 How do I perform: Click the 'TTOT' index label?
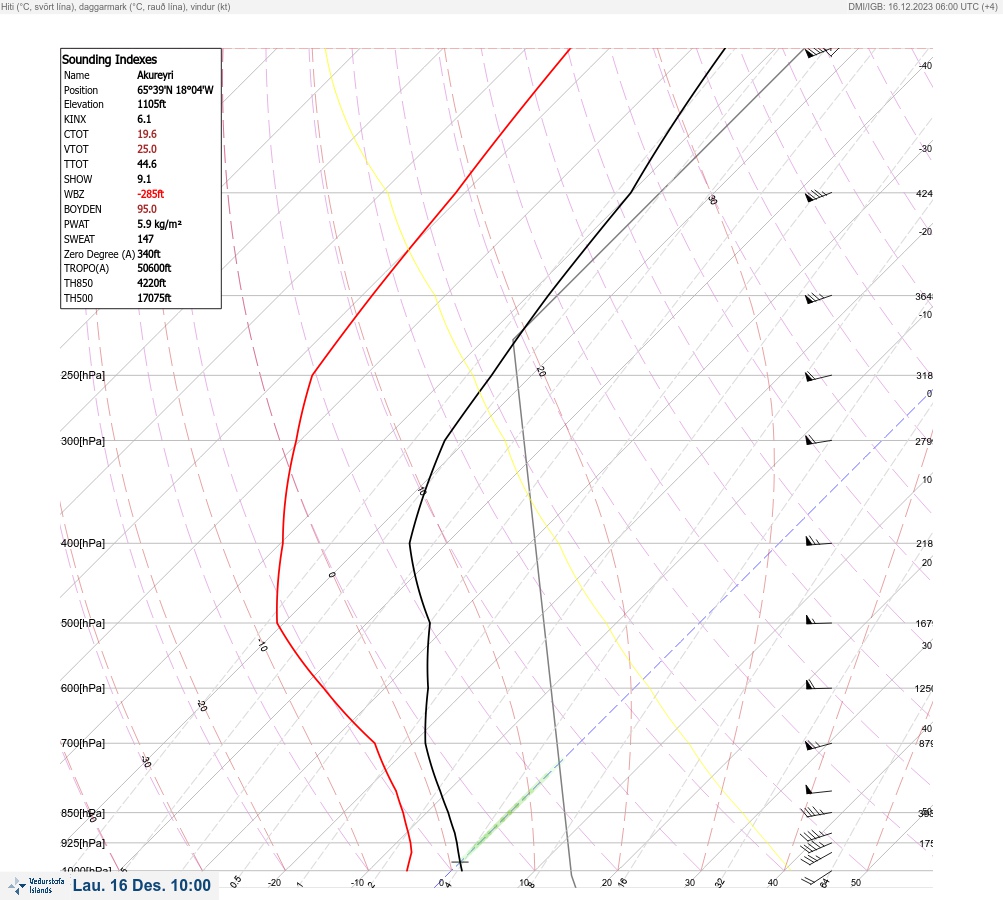coord(75,164)
